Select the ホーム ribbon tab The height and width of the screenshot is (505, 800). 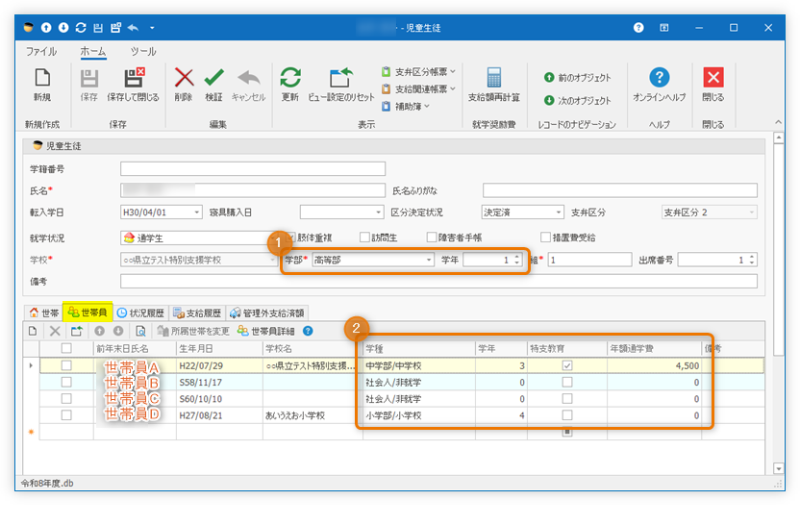coord(93,52)
